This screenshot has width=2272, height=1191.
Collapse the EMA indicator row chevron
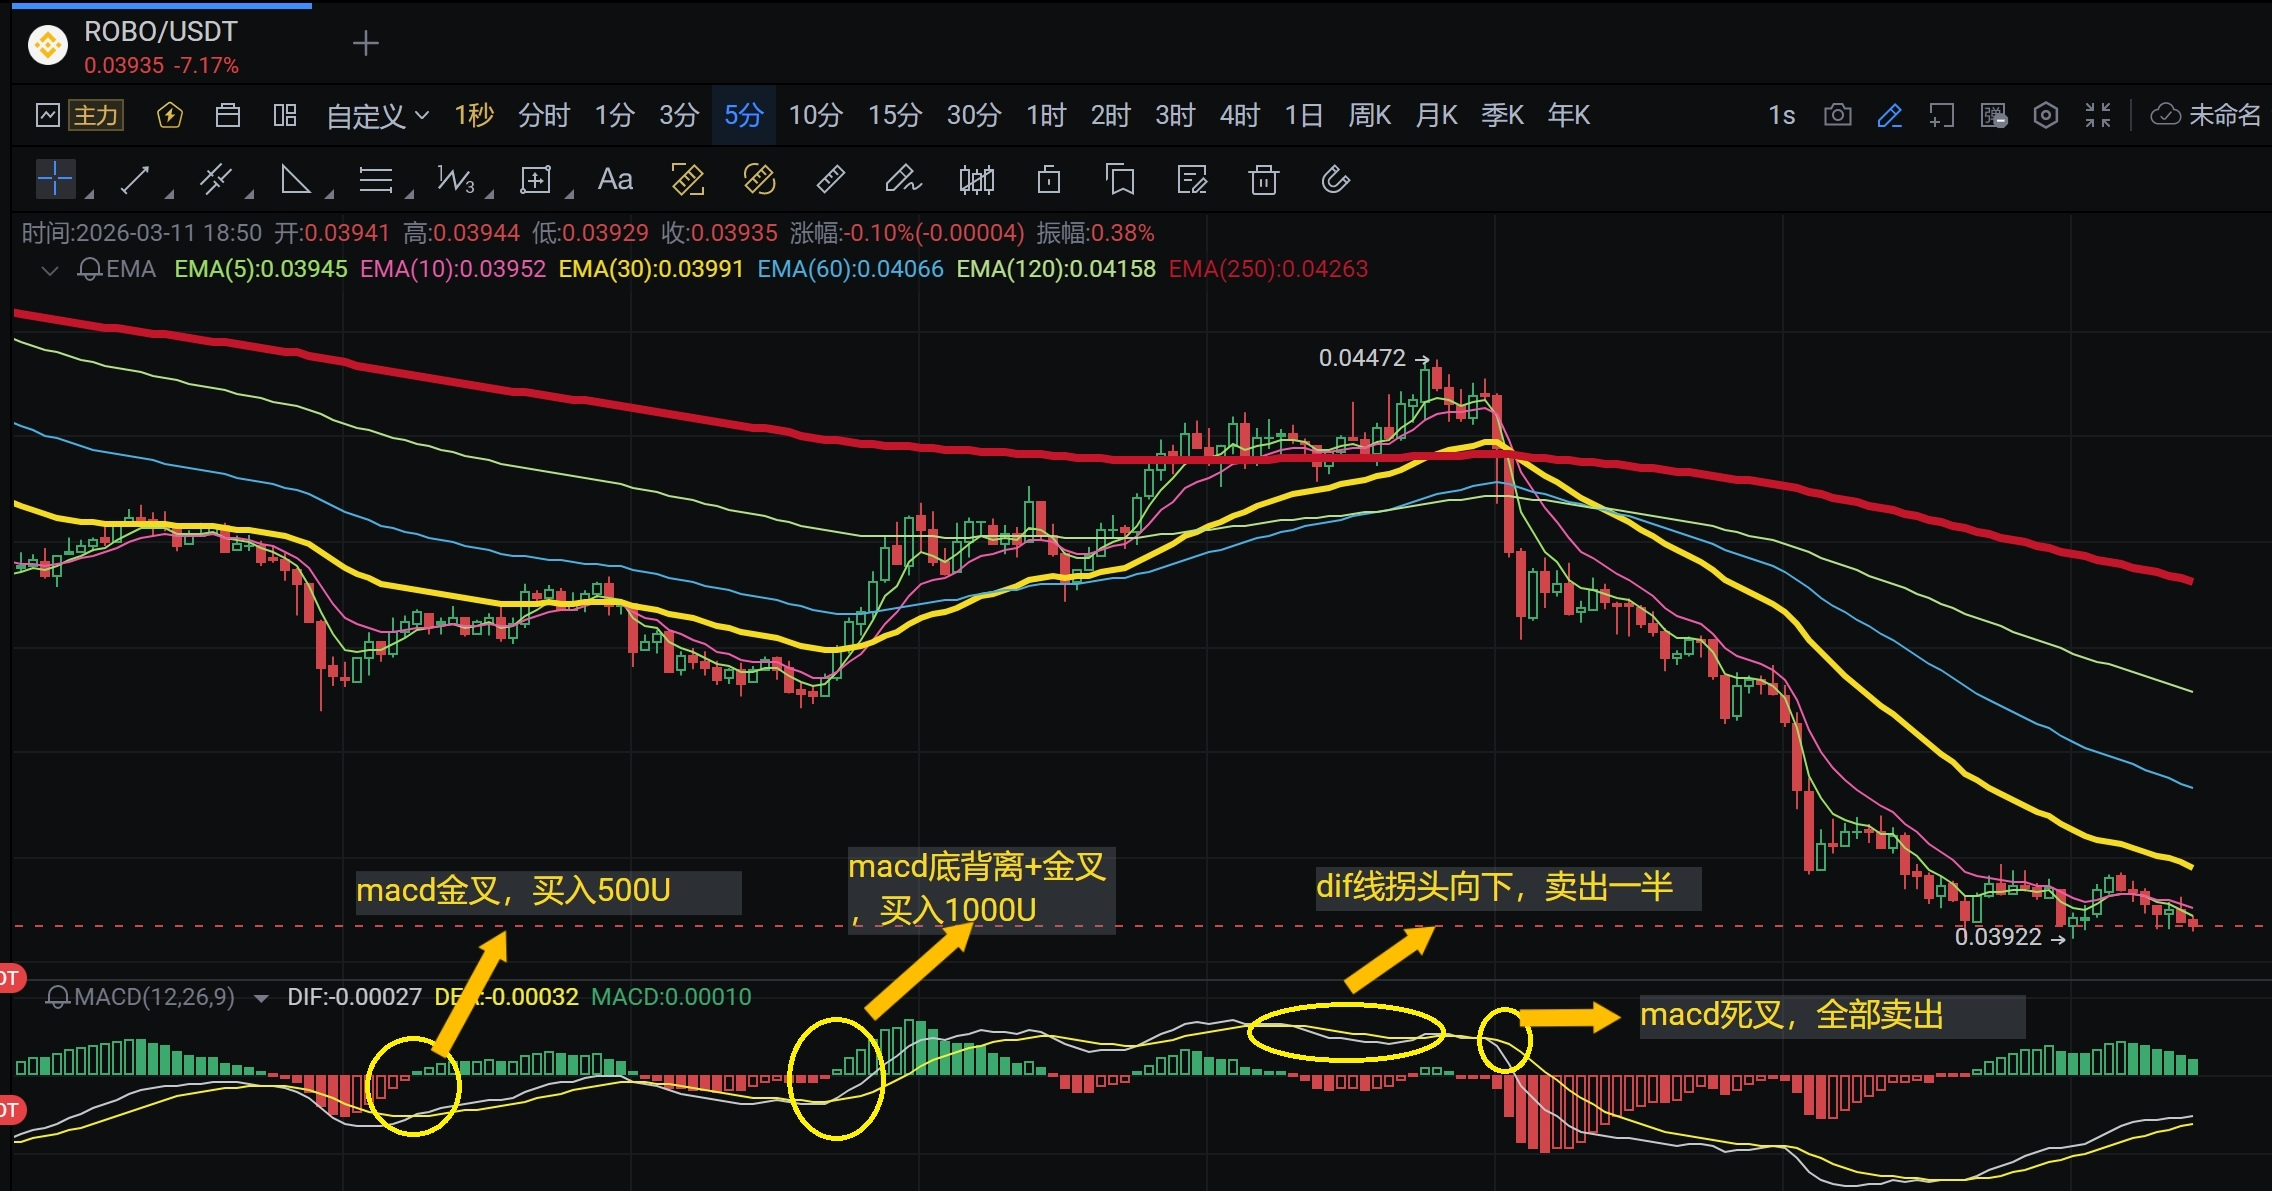(x=49, y=269)
